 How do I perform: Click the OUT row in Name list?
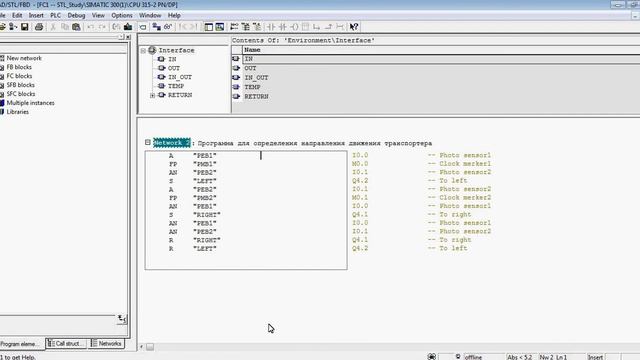coord(441,68)
